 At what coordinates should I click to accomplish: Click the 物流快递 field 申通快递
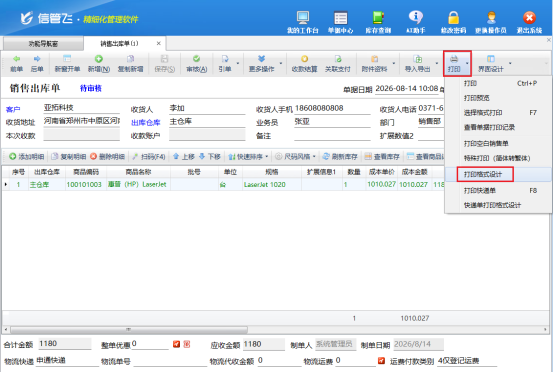[67, 360]
